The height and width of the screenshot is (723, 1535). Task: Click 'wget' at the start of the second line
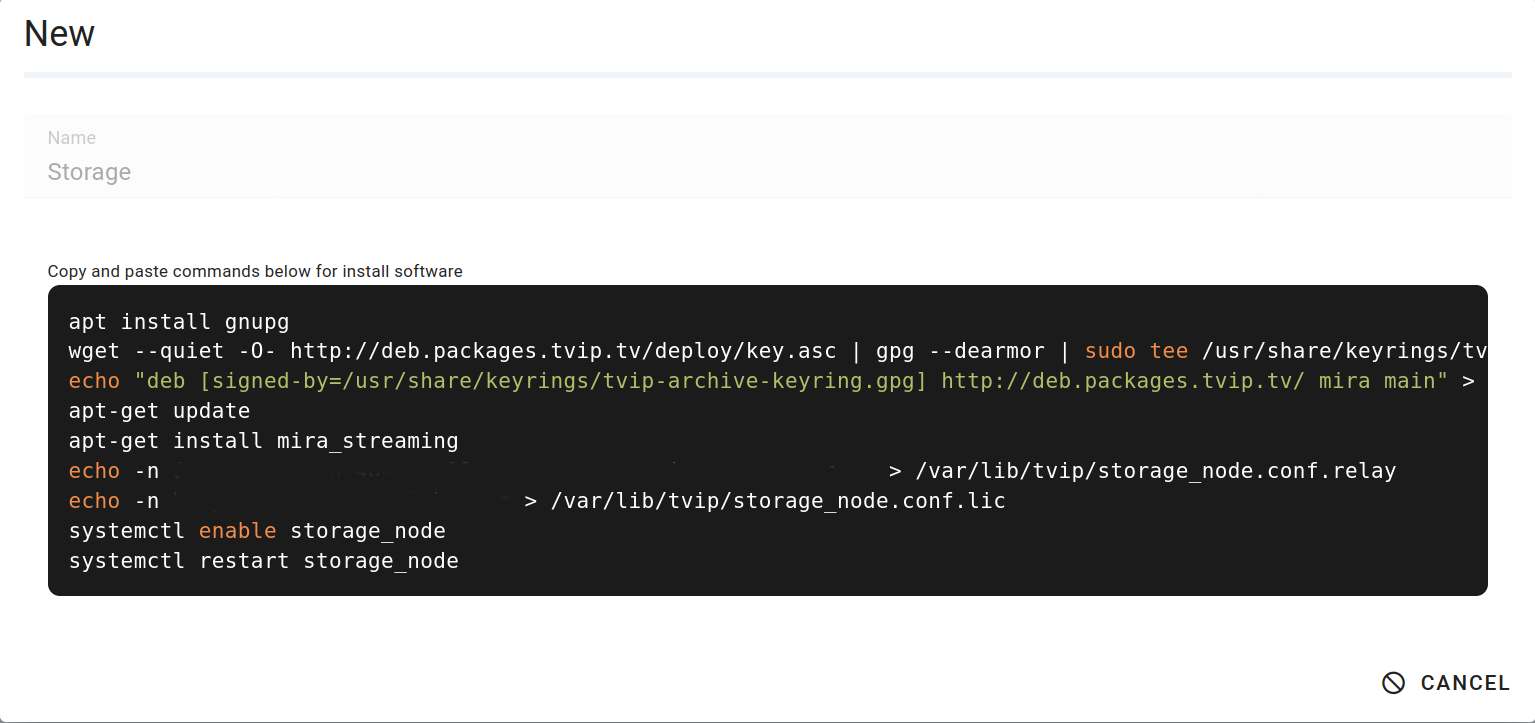tap(94, 351)
